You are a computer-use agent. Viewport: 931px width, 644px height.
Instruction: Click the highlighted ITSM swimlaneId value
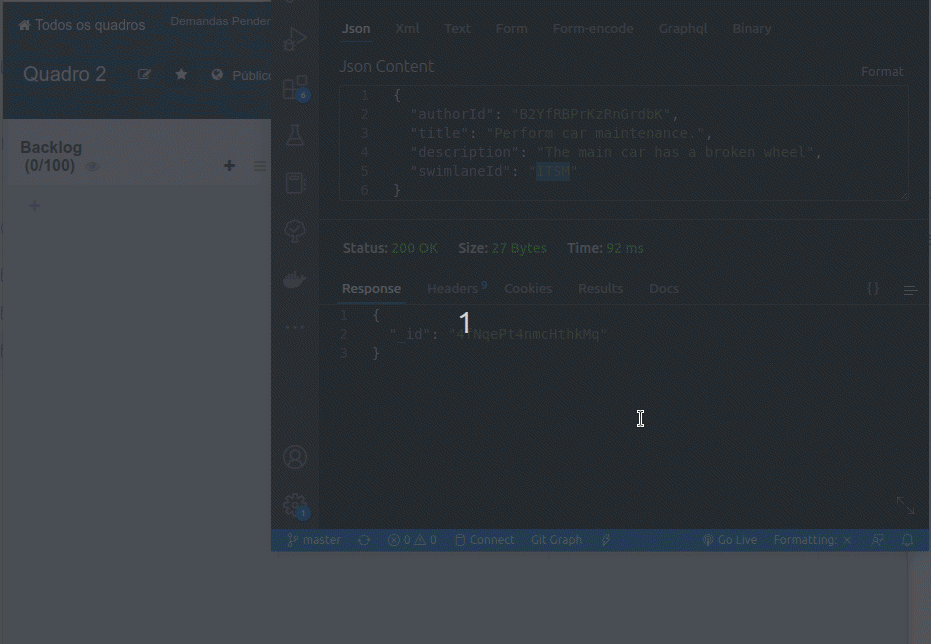[553, 172]
